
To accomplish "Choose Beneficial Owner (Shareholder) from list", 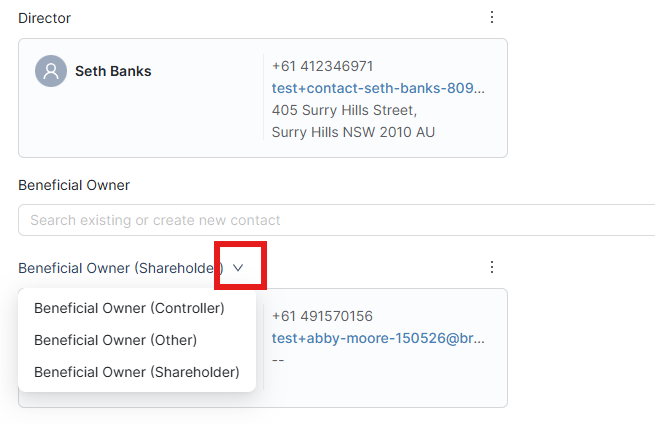I will coord(137,372).
